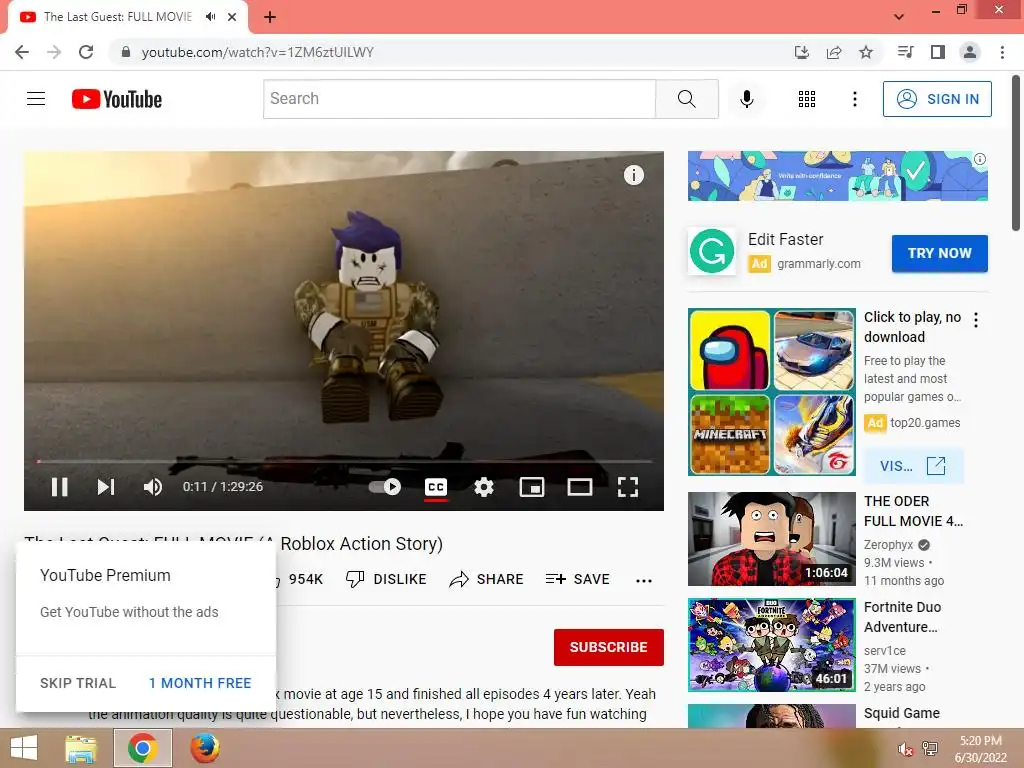This screenshot has height=768, width=1024.
Task: Open Chrome profile avatar
Action: point(970,52)
